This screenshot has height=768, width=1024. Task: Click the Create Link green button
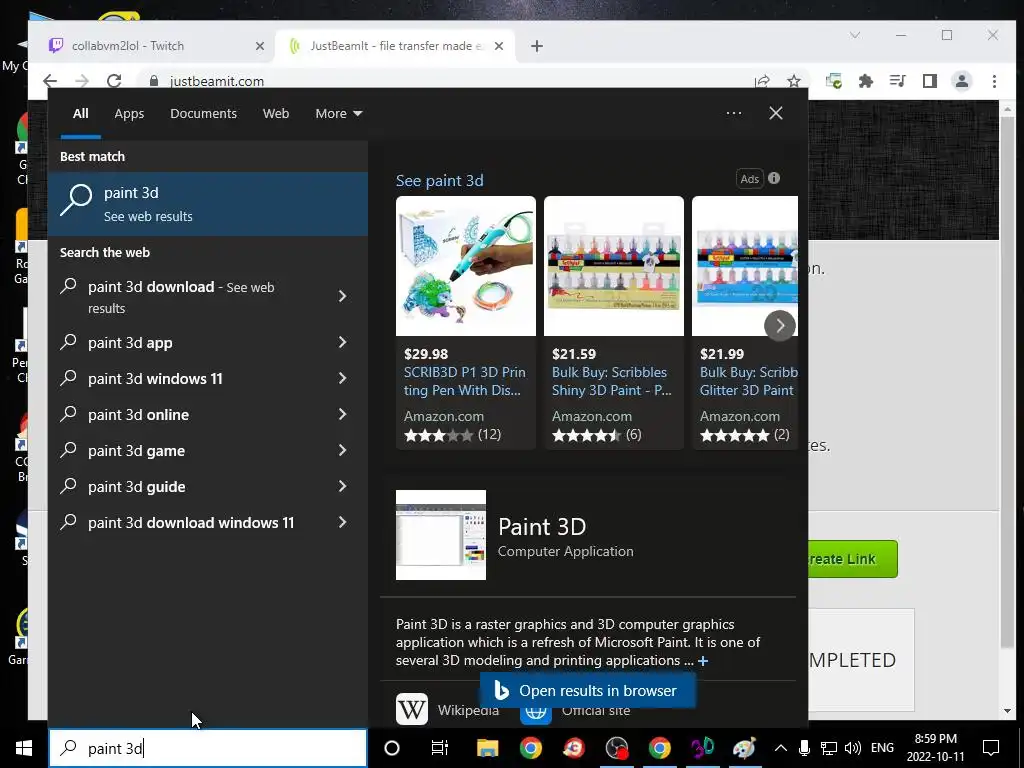(x=853, y=559)
